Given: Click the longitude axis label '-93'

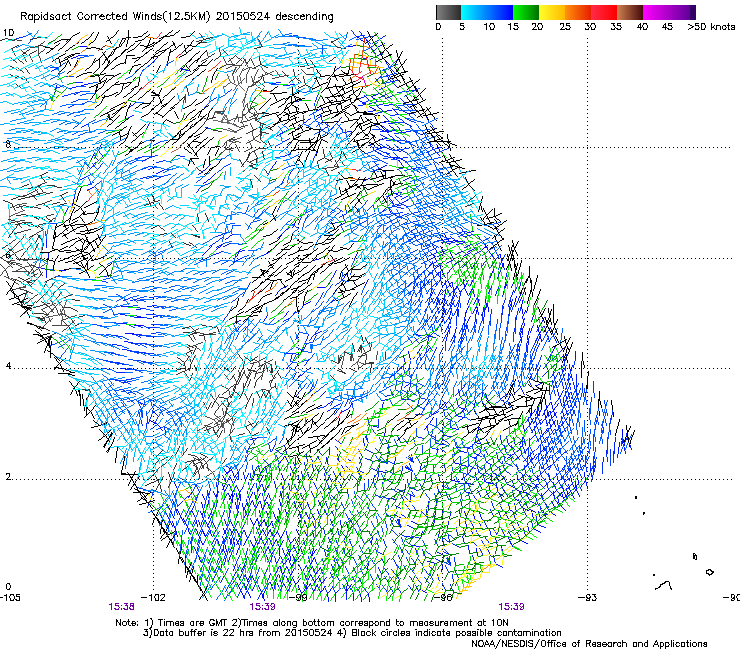Looking at the screenshot, I should (588, 598).
